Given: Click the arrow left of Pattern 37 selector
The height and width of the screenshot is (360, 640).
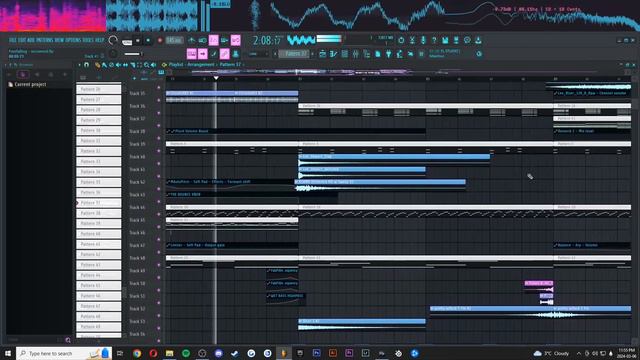Looking at the screenshot, I should tap(275, 54).
